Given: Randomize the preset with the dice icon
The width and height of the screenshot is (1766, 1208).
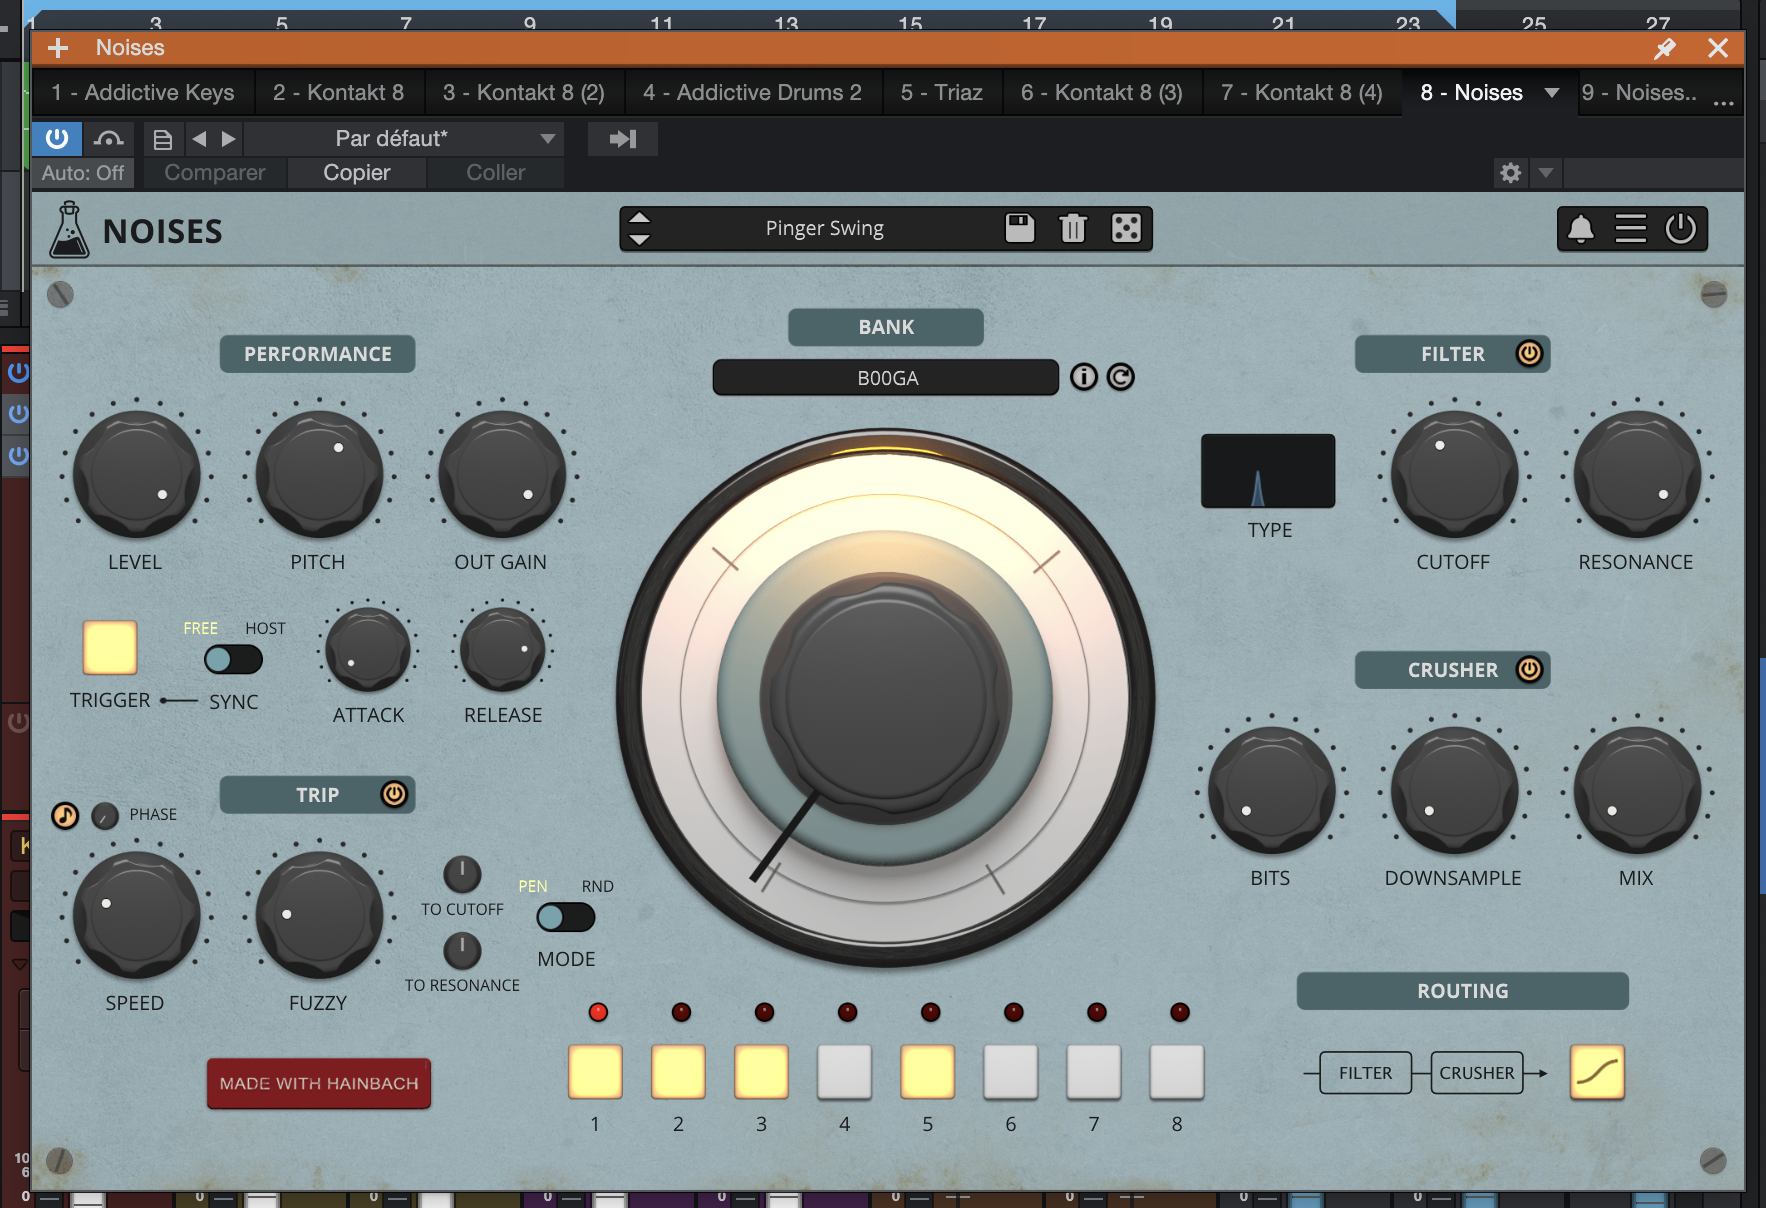Looking at the screenshot, I should (1126, 229).
